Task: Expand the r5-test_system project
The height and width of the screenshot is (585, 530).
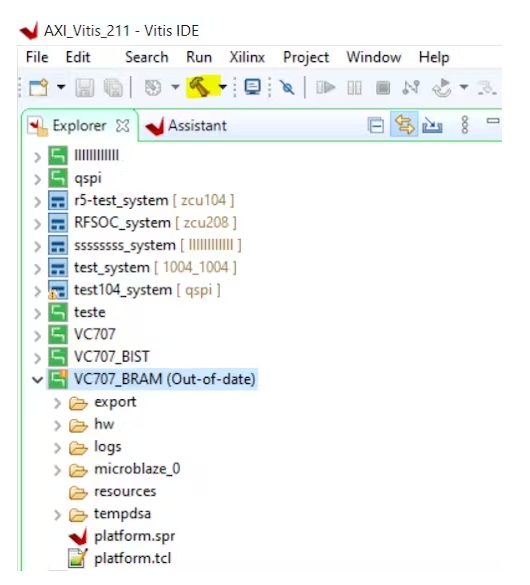Action: (x=37, y=202)
